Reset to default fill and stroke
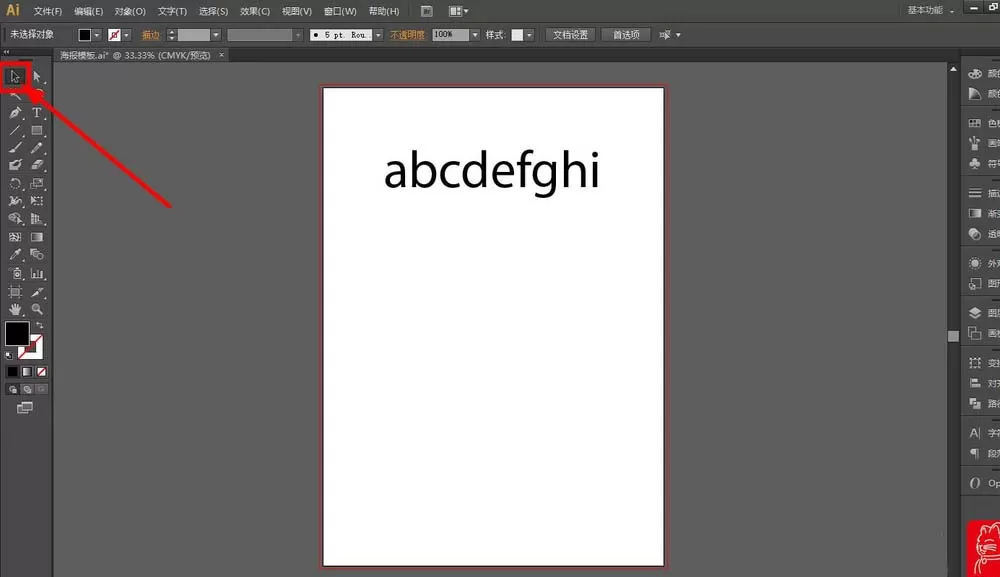Viewport: 1000px width, 577px height. pos(9,356)
